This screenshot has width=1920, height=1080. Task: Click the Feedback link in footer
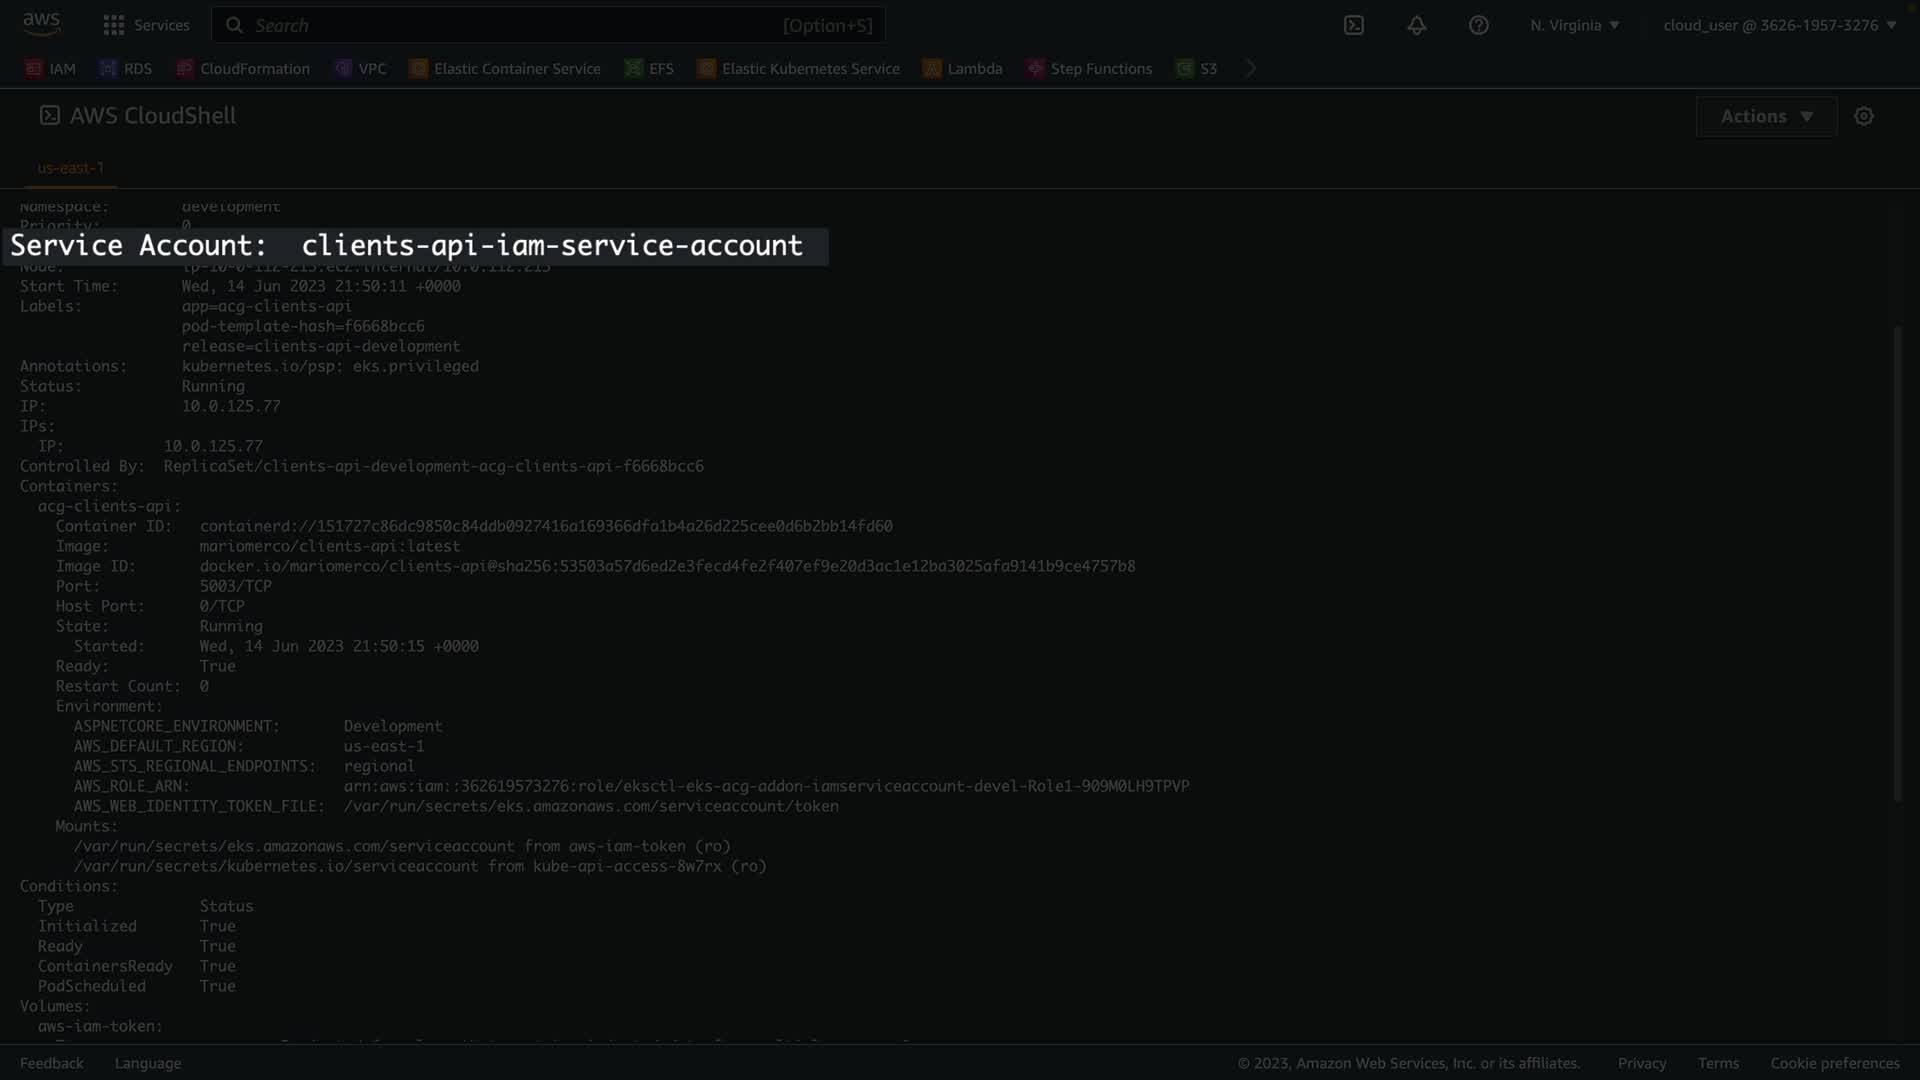coord(52,1063)
